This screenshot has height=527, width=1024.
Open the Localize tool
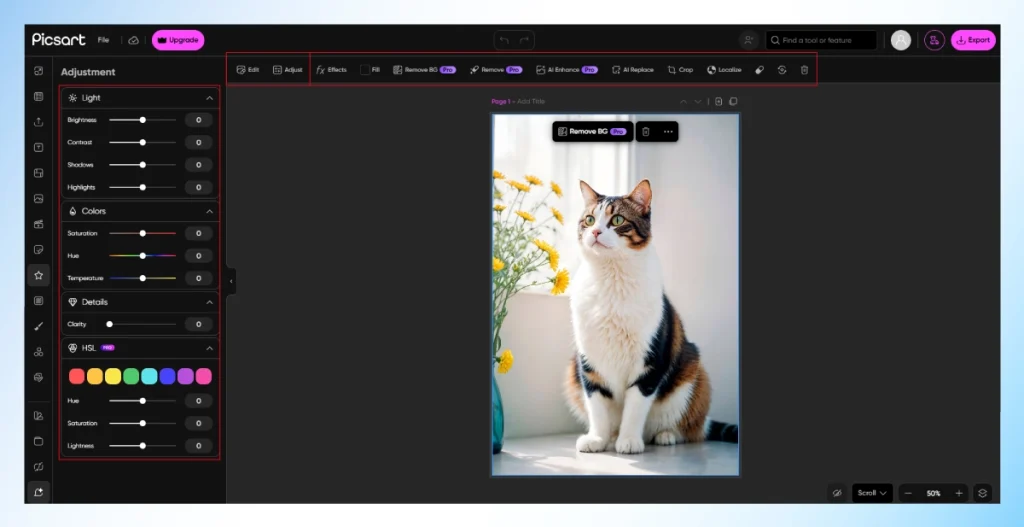(x=724, y=70)
